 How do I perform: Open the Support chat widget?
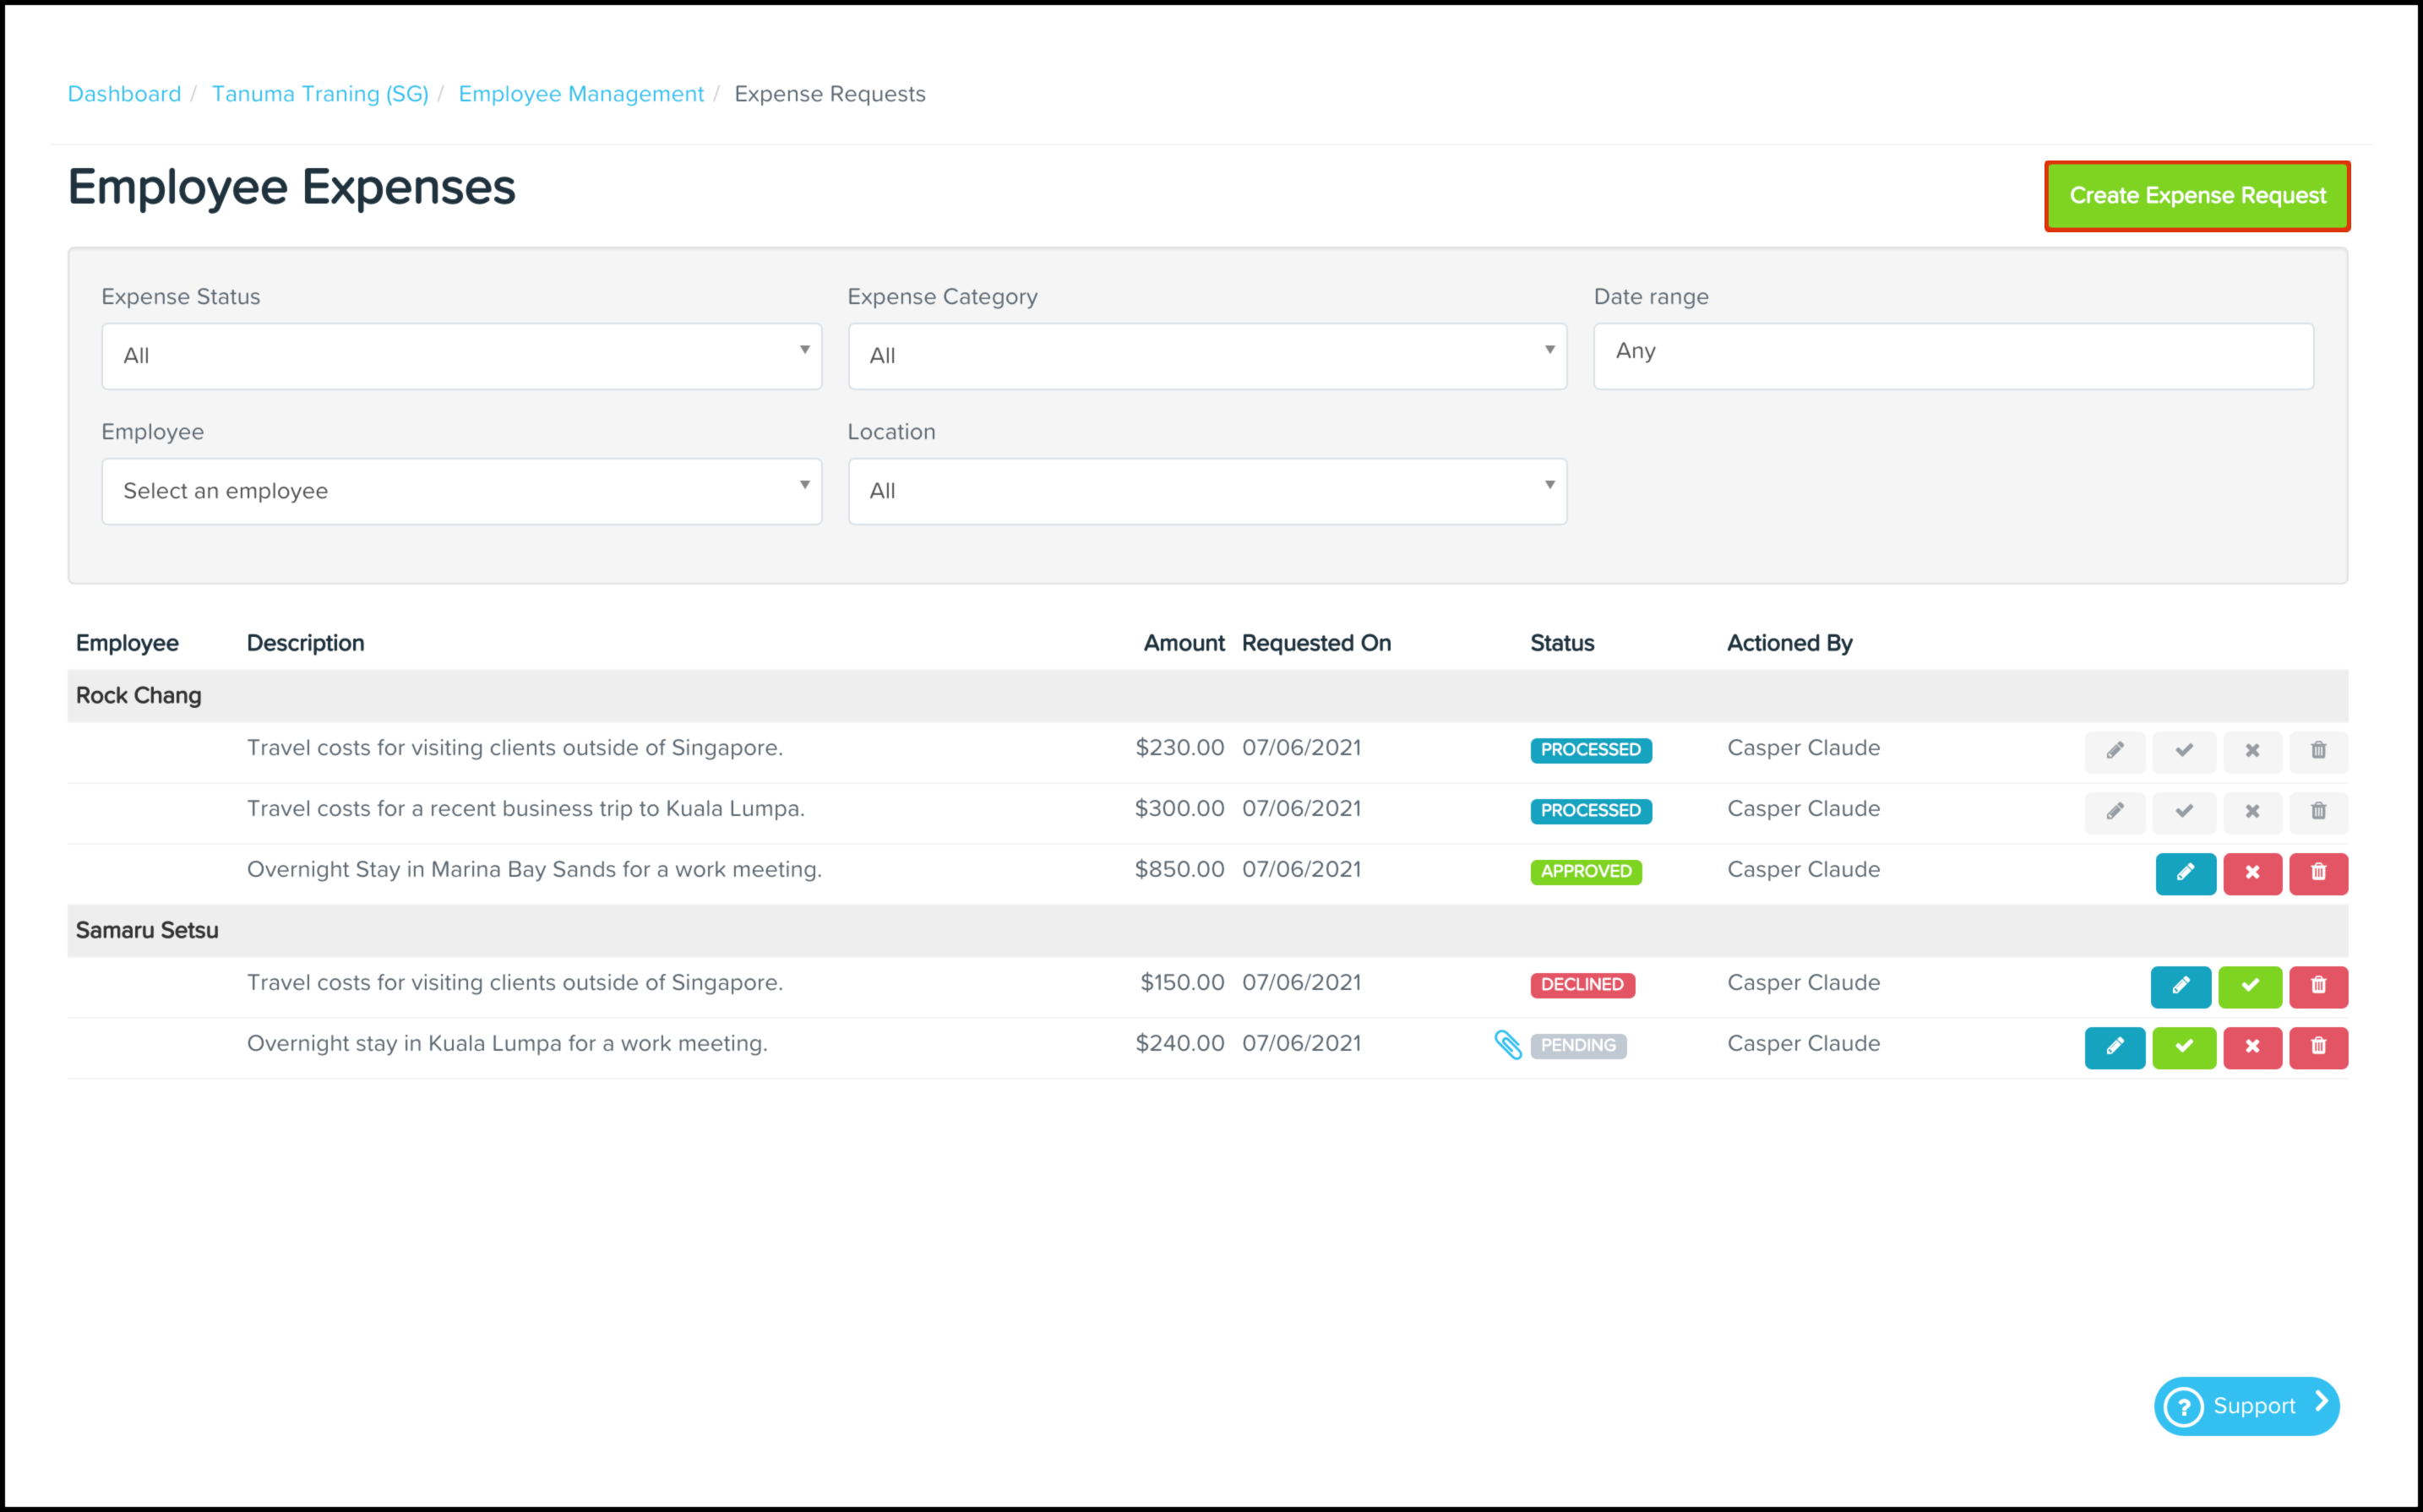[x=2246, y=1406]
